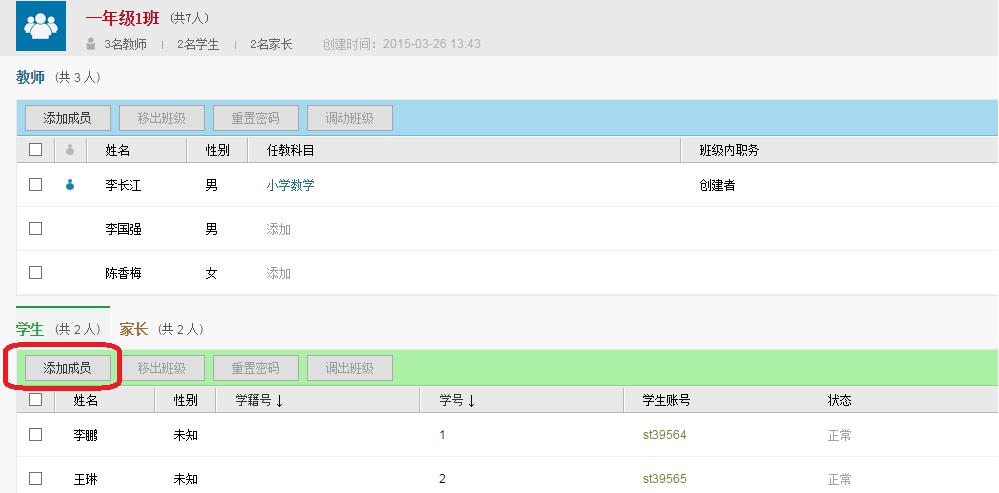Click 添加成员 button in student section
Viewport: 999px width, 493px height.
pos(67,368)
